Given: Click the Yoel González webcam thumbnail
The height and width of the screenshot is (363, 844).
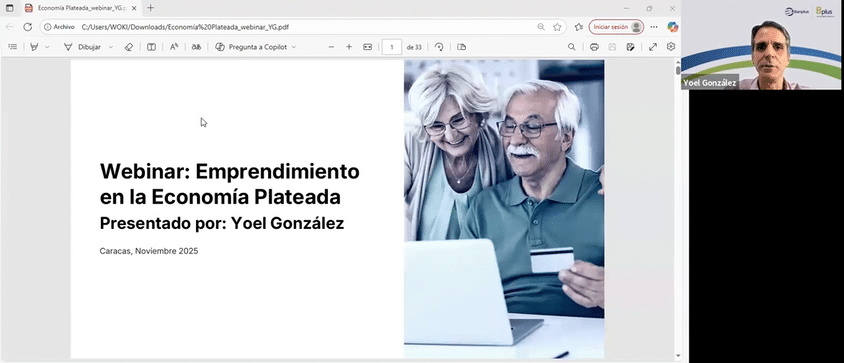Looking at the screenshot, I should [x=762, y=45].
